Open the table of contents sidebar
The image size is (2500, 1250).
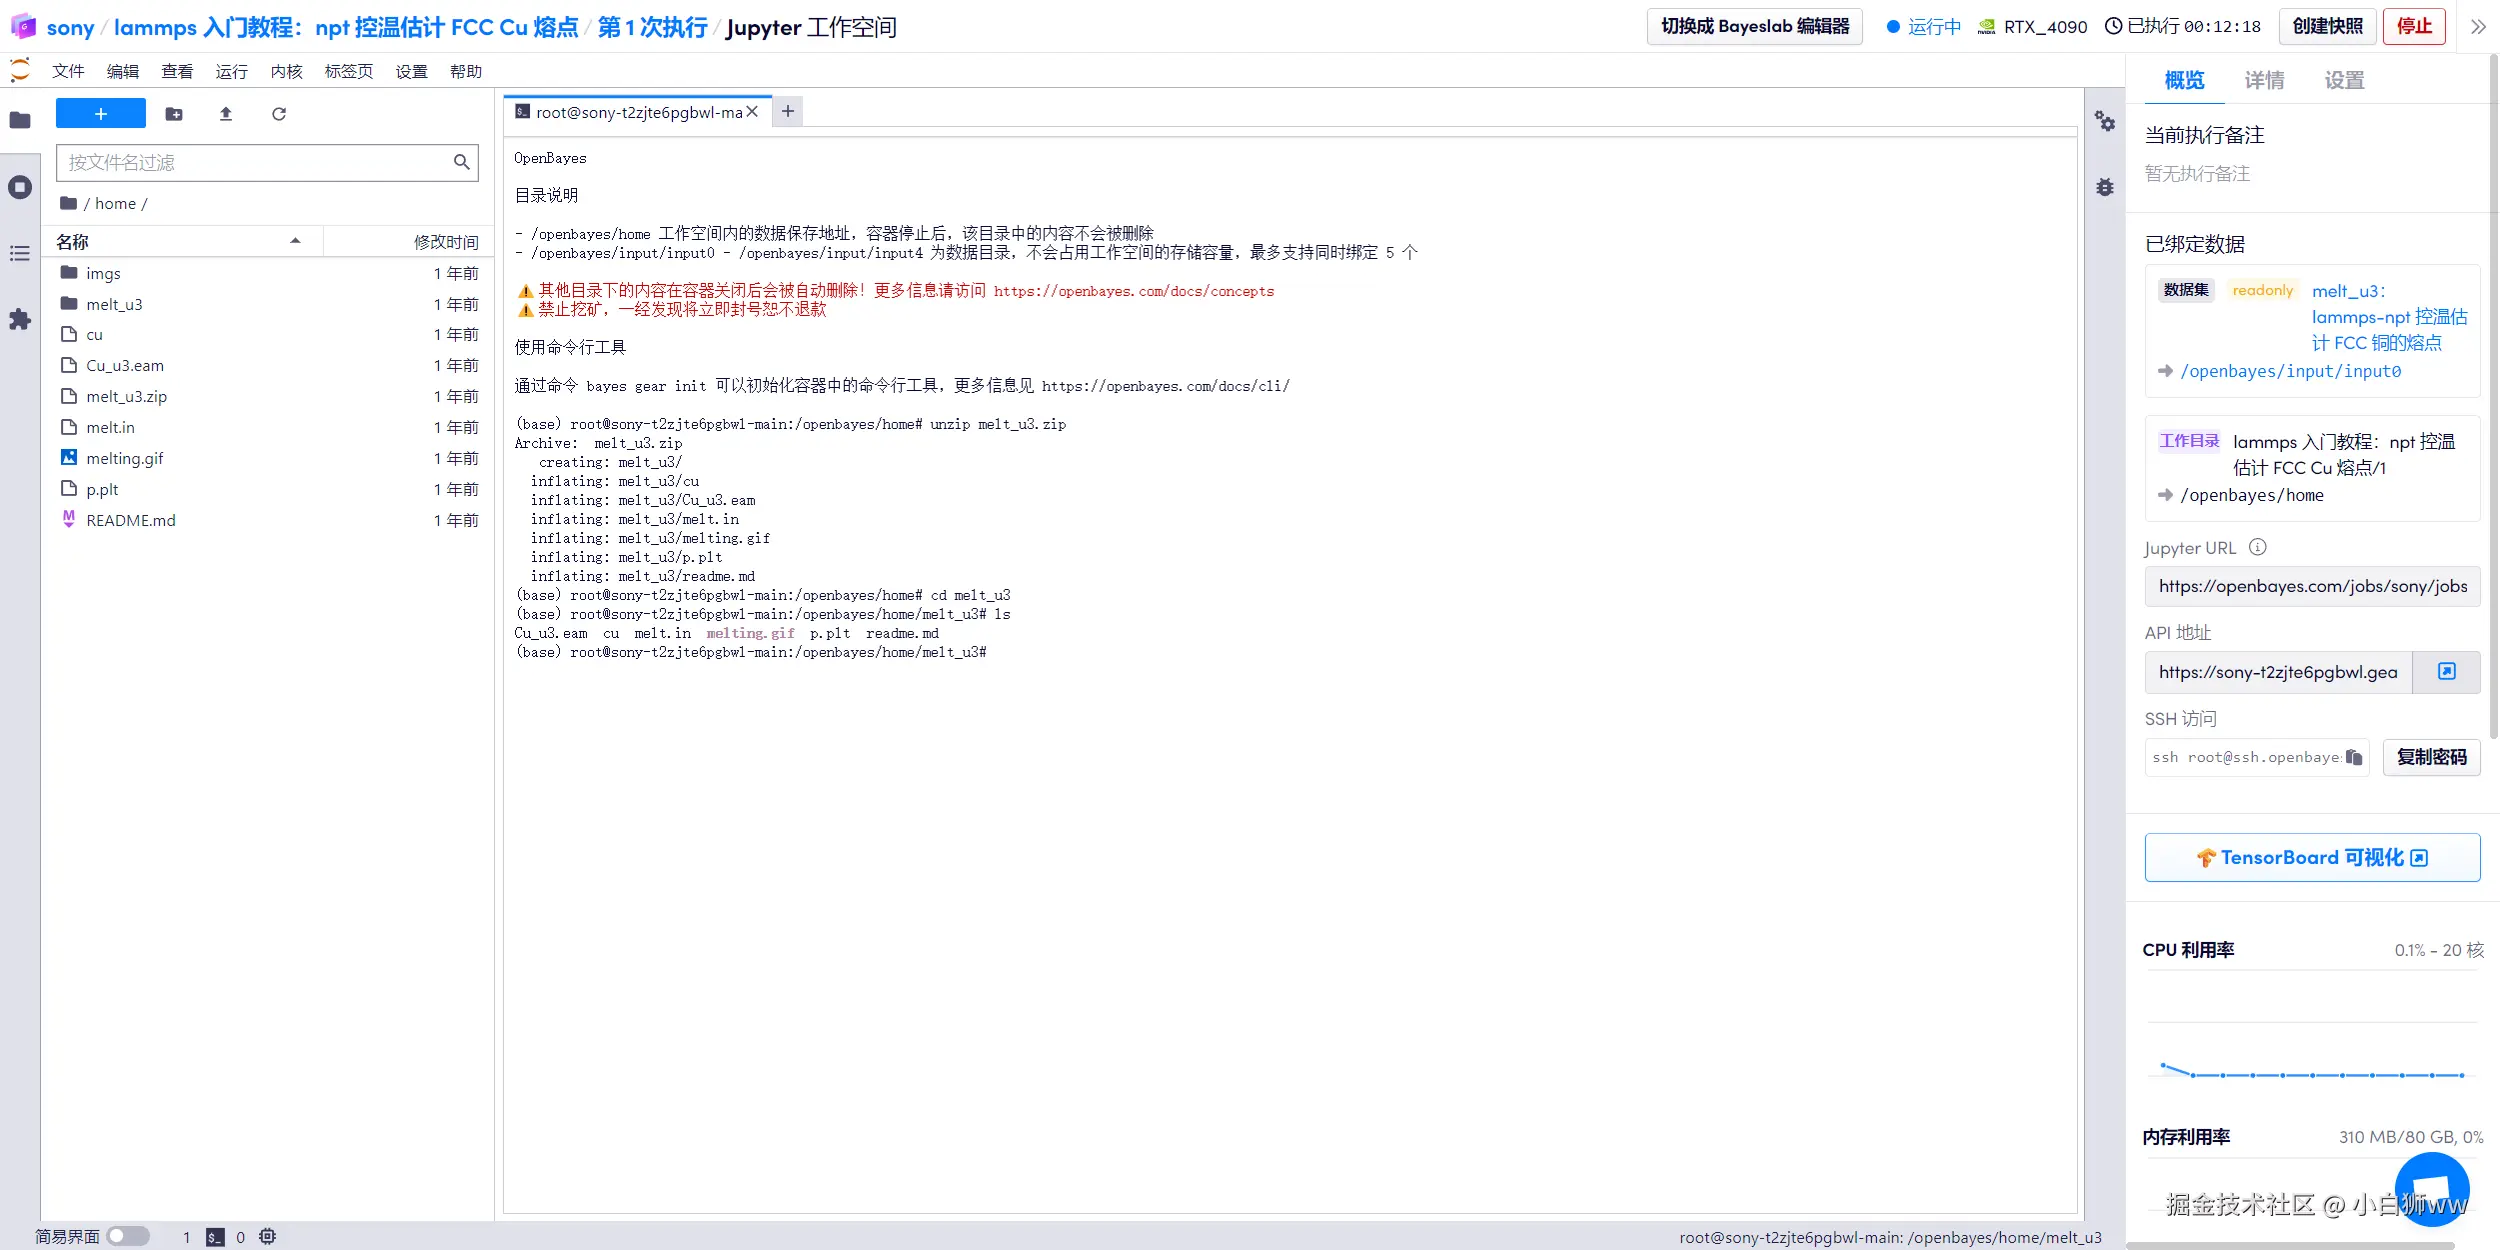point(20,254)
